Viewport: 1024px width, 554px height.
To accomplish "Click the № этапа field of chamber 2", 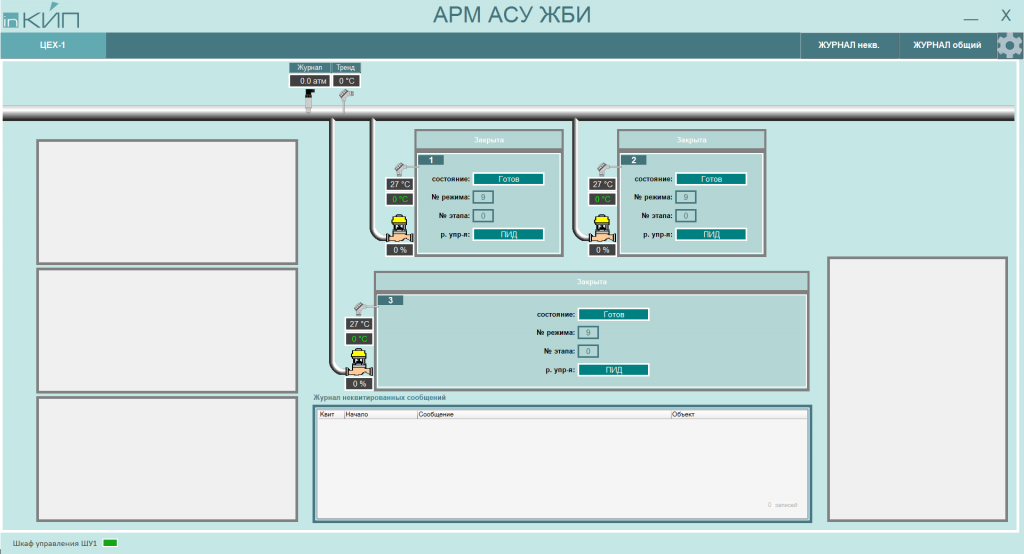I will tap(686, 216).
